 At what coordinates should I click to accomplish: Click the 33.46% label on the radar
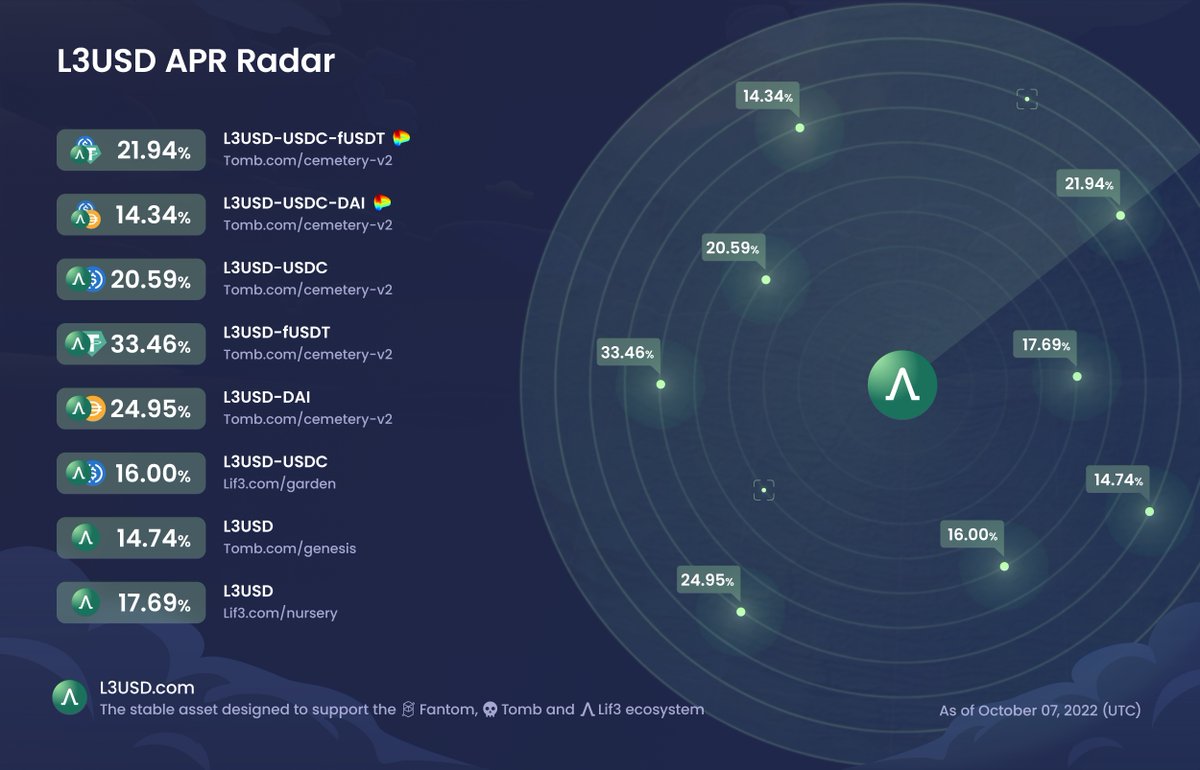pyautogui.click(x=628, y=352)
